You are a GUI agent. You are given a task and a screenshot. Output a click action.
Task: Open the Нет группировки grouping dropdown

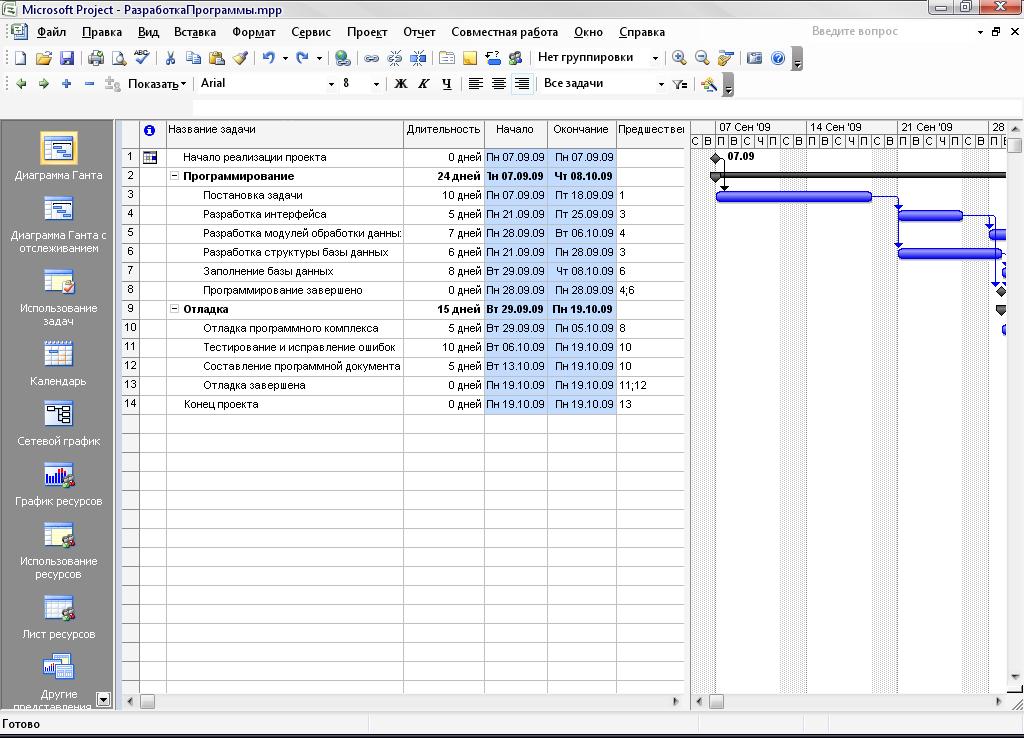[655, 58]
